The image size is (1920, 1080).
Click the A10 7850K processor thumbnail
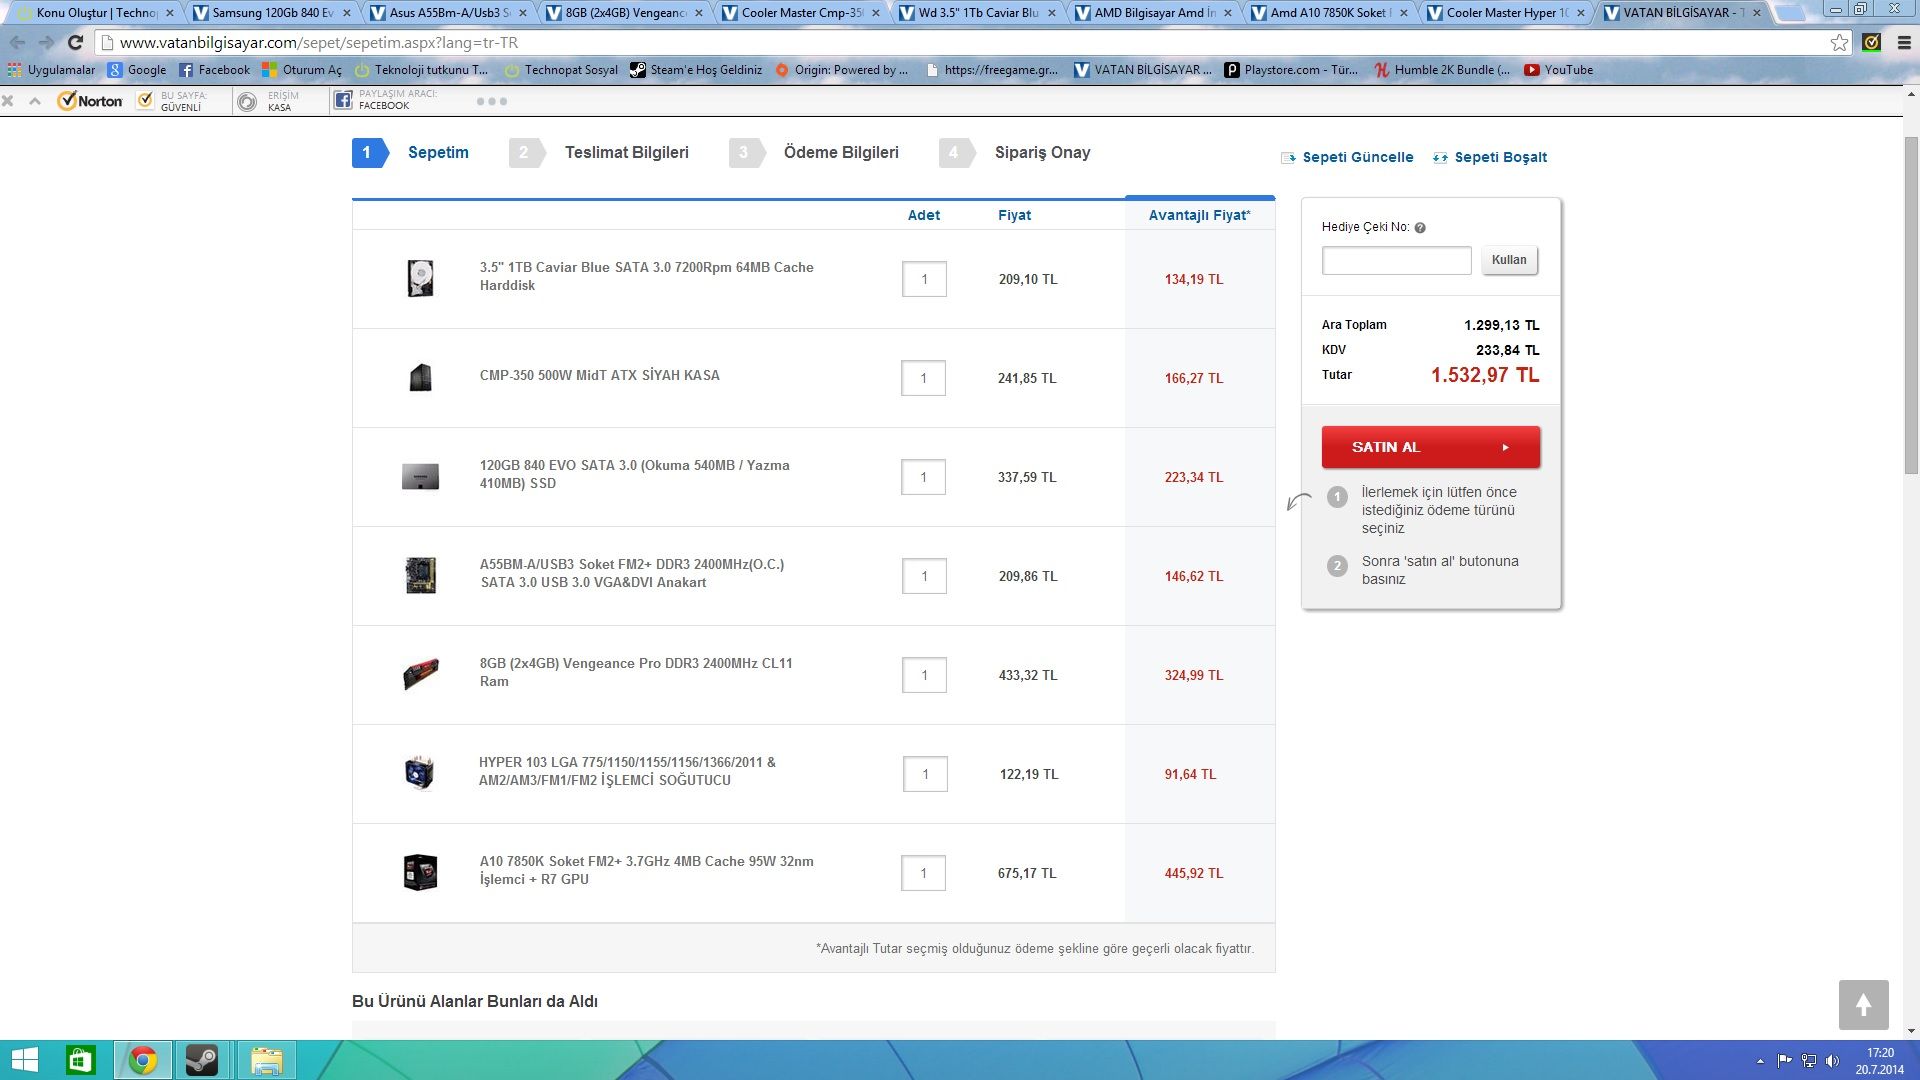[420, 872]
